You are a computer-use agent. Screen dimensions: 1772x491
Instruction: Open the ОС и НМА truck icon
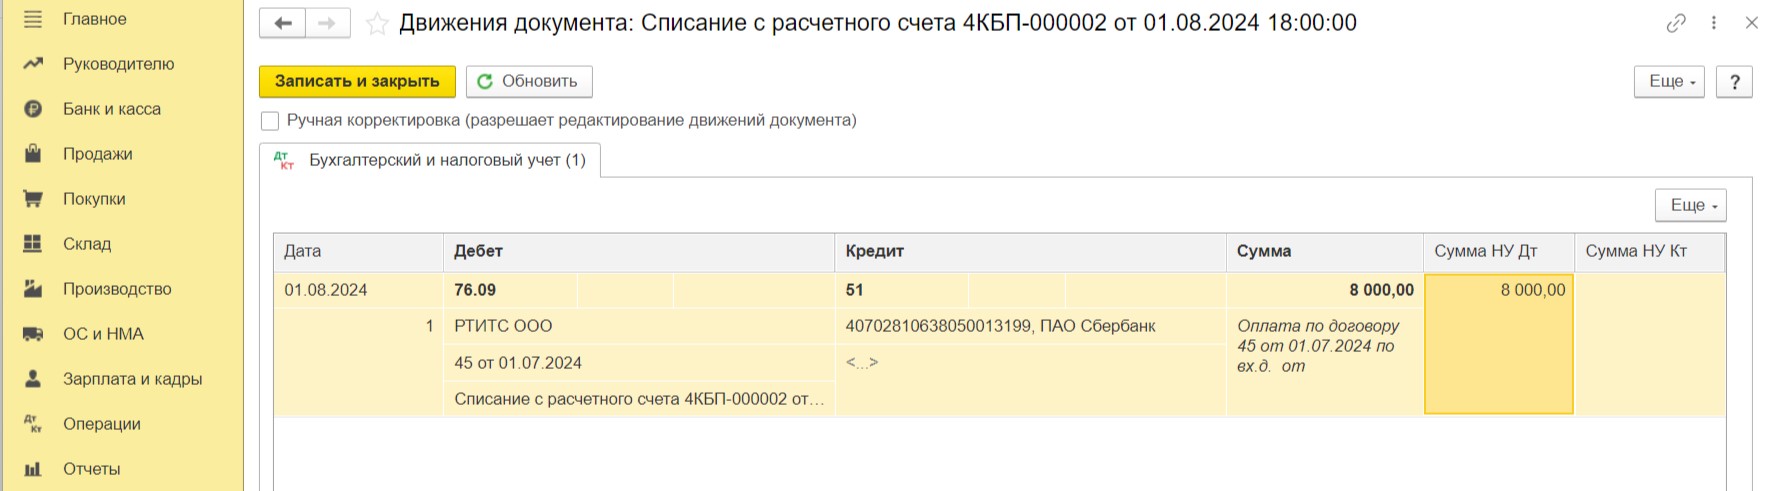pyautogui.click(x=33, y=334)
